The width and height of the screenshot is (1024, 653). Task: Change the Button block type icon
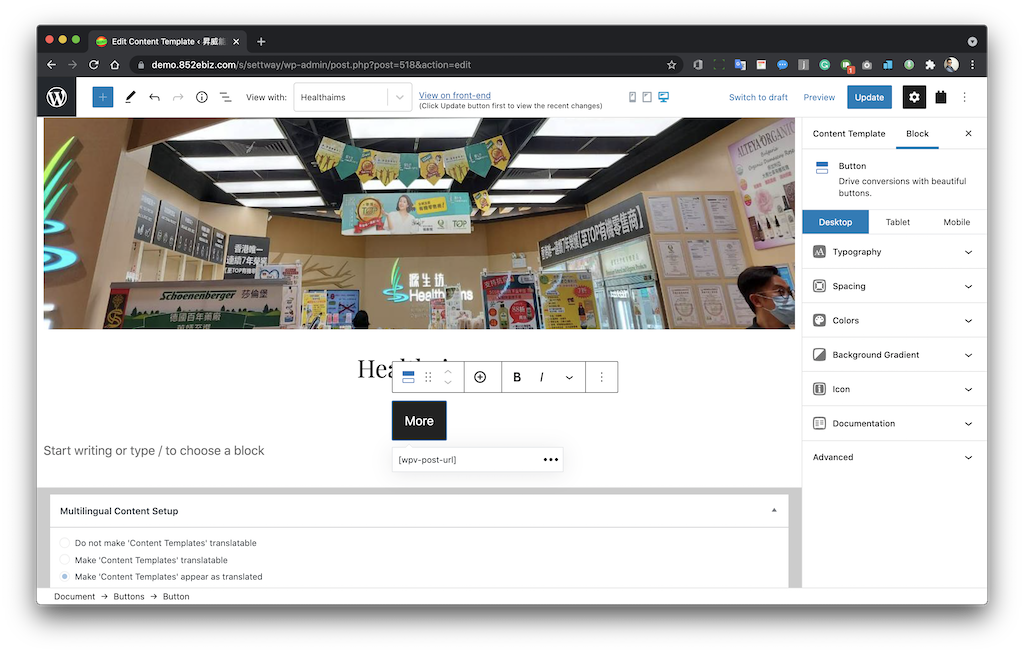408,377
